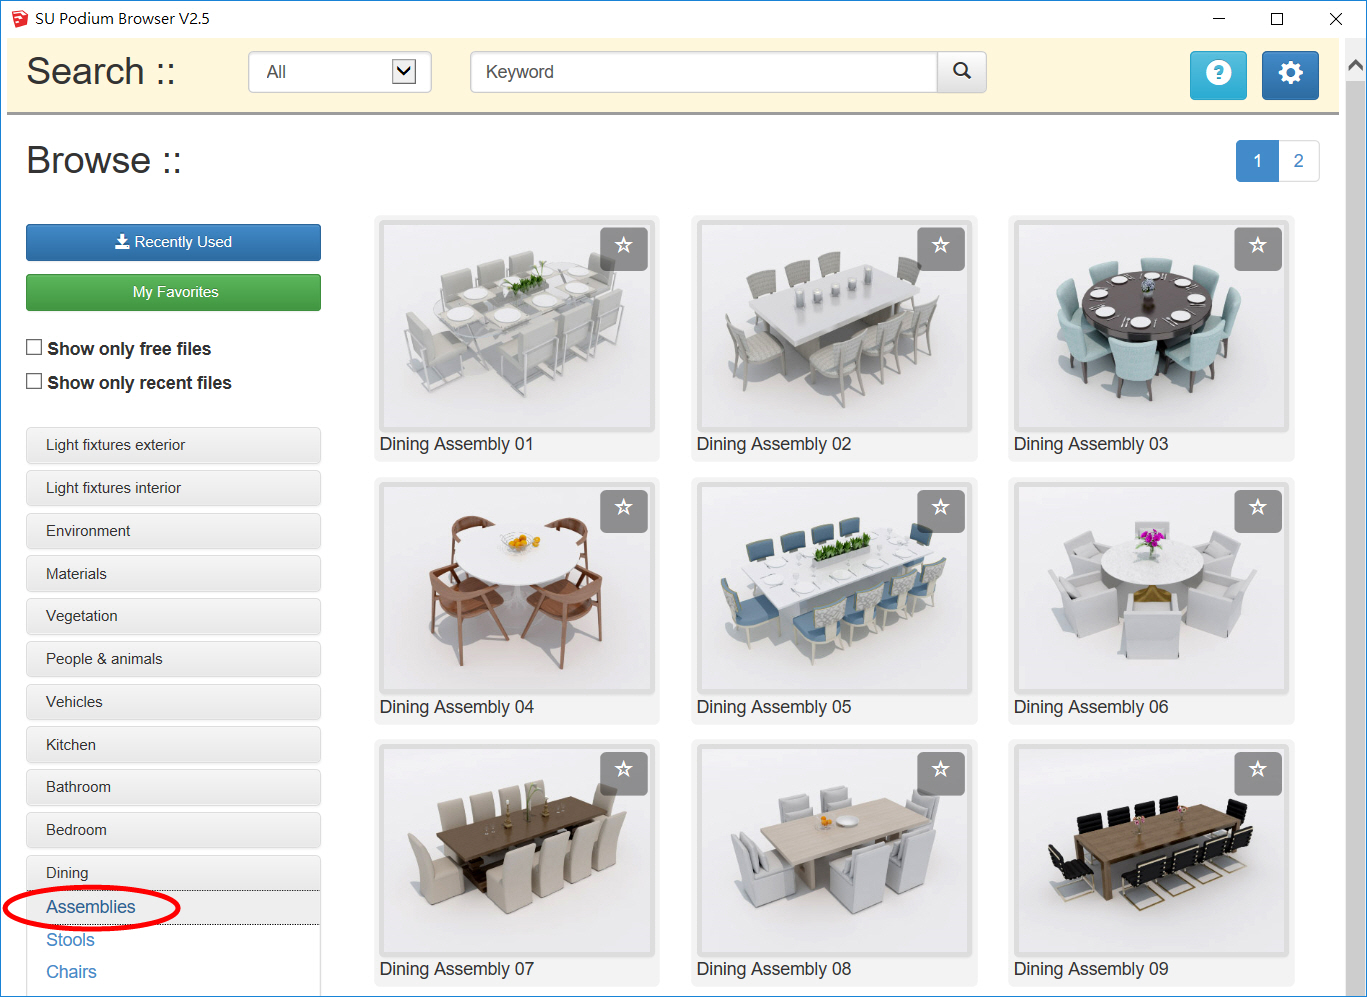This screenshot has width=1367, height=997.
Task: Select the Dining Assembly 02 thumbnail
Action: coord(834,326)
